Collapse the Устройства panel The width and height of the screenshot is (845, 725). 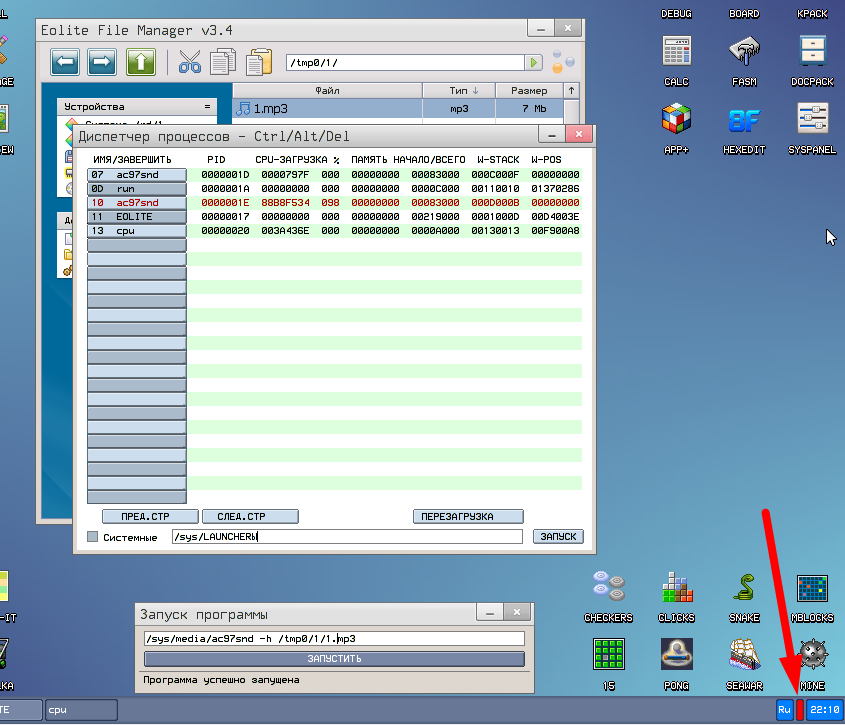click(x=207, y=106)
